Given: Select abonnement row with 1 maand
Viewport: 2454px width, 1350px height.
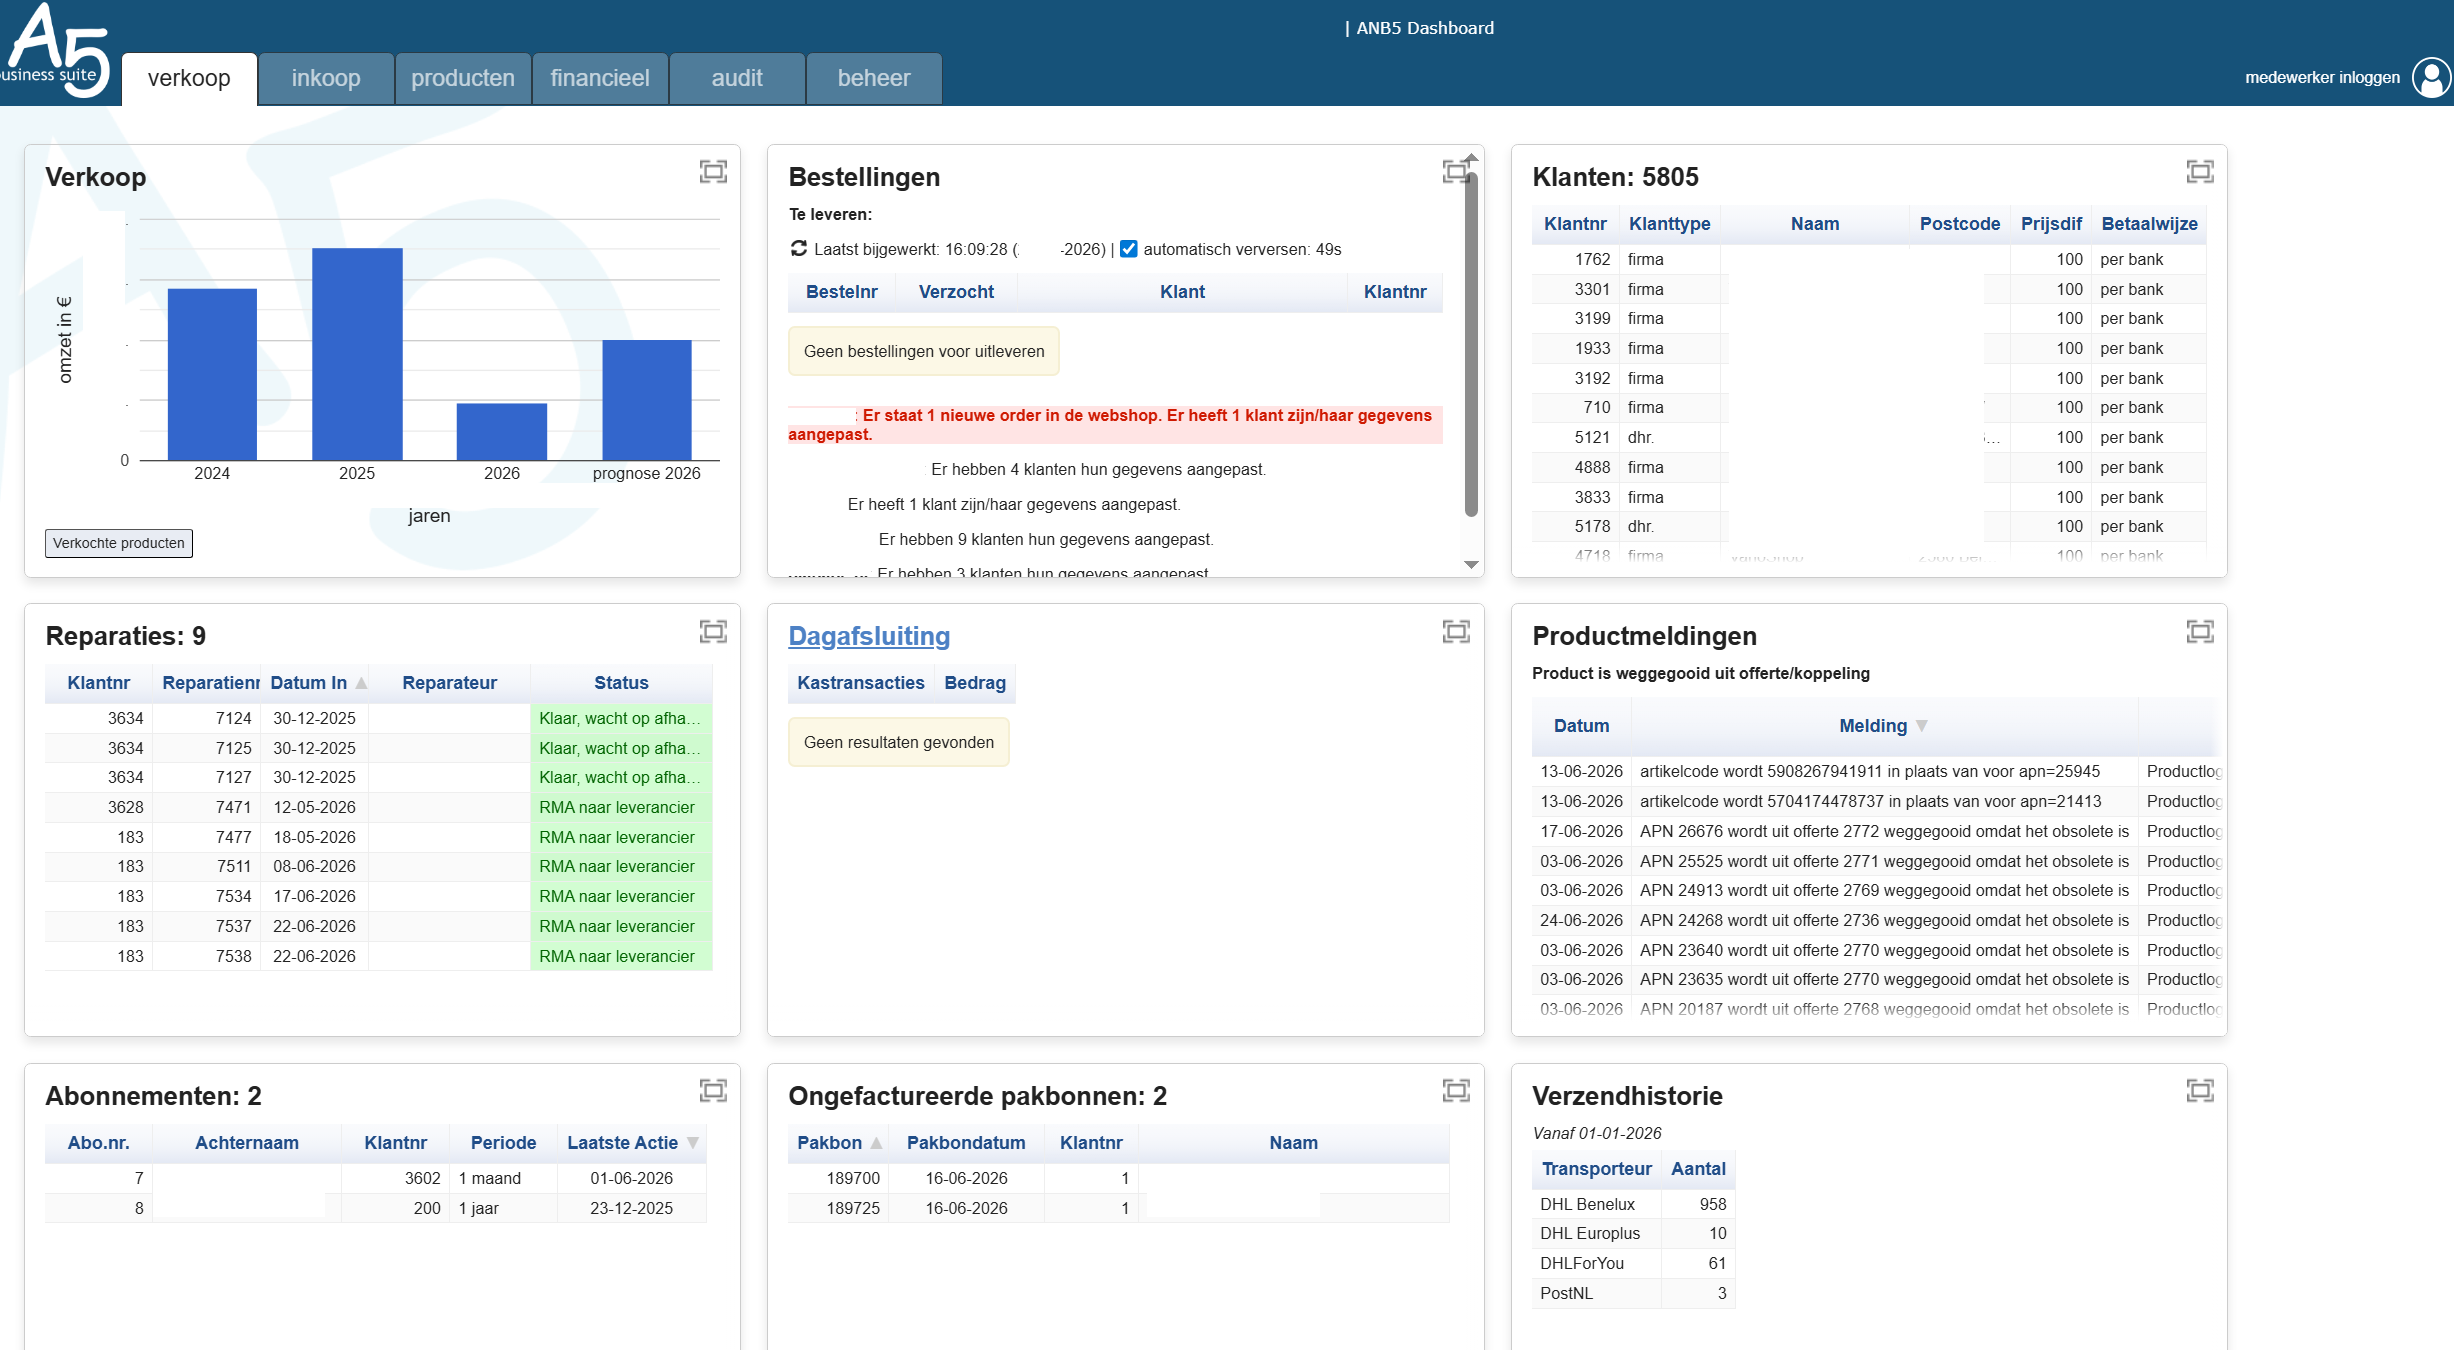Looking at the screenshot, I should click(375, 1178).
